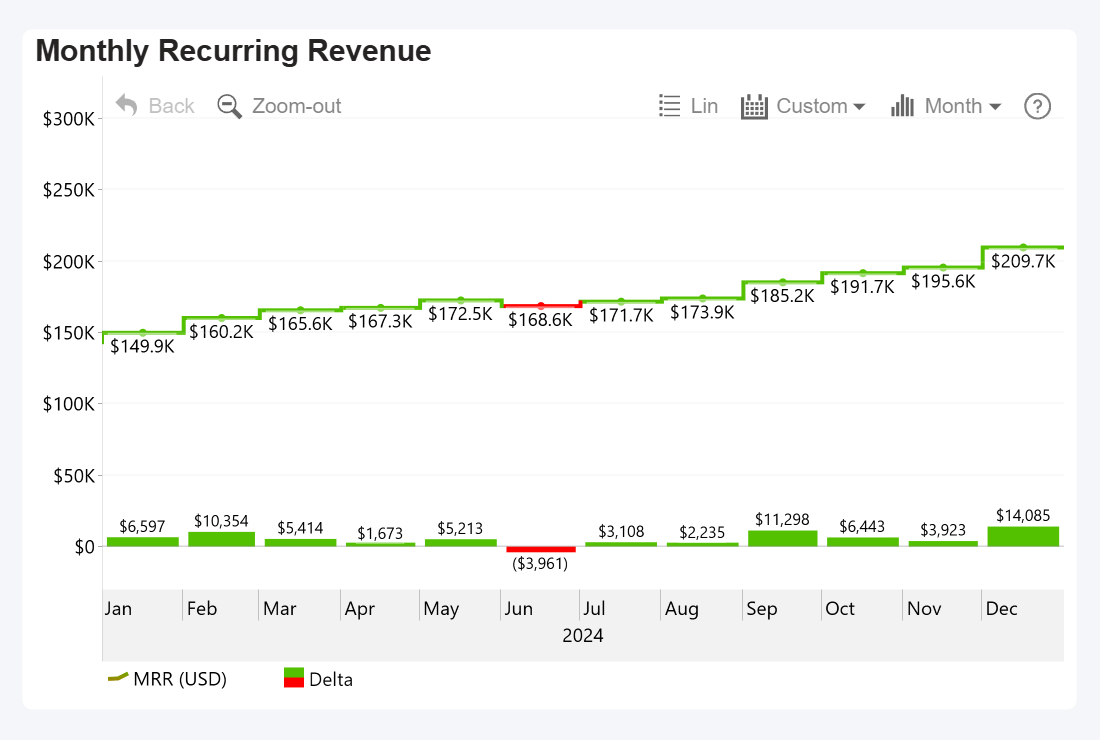Click the $10,354 February delta bar

(x=222, y=539)
